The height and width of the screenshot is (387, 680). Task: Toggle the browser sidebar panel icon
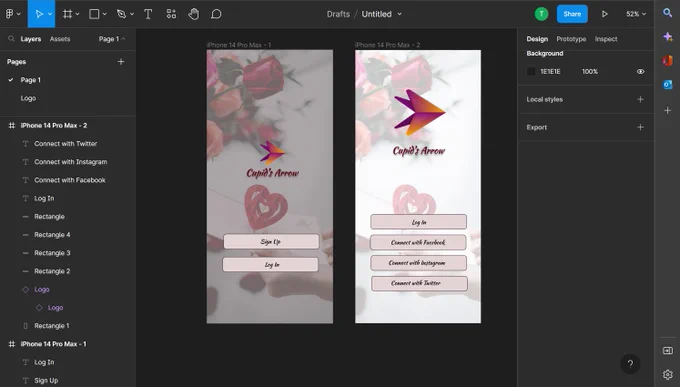[x=668, y=351]
